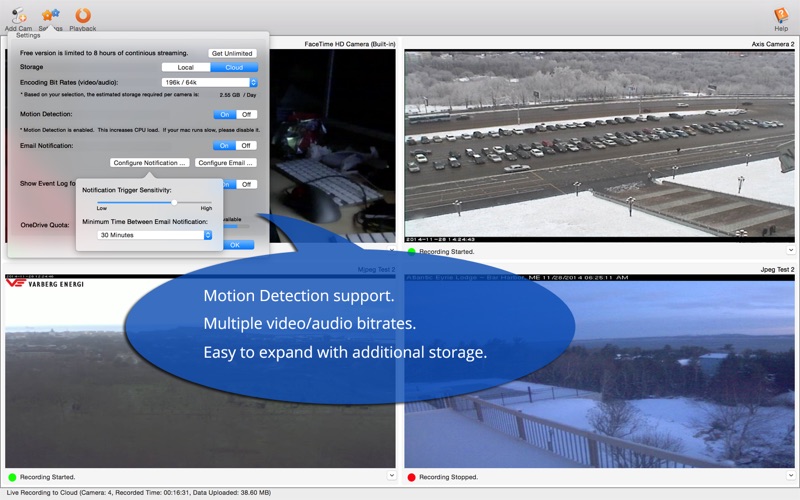The width and height of the screenshot is (800, 500).
Task: Click 'Recording Started.' text under Axis Camera 2
Action: (x=446, y=252)
